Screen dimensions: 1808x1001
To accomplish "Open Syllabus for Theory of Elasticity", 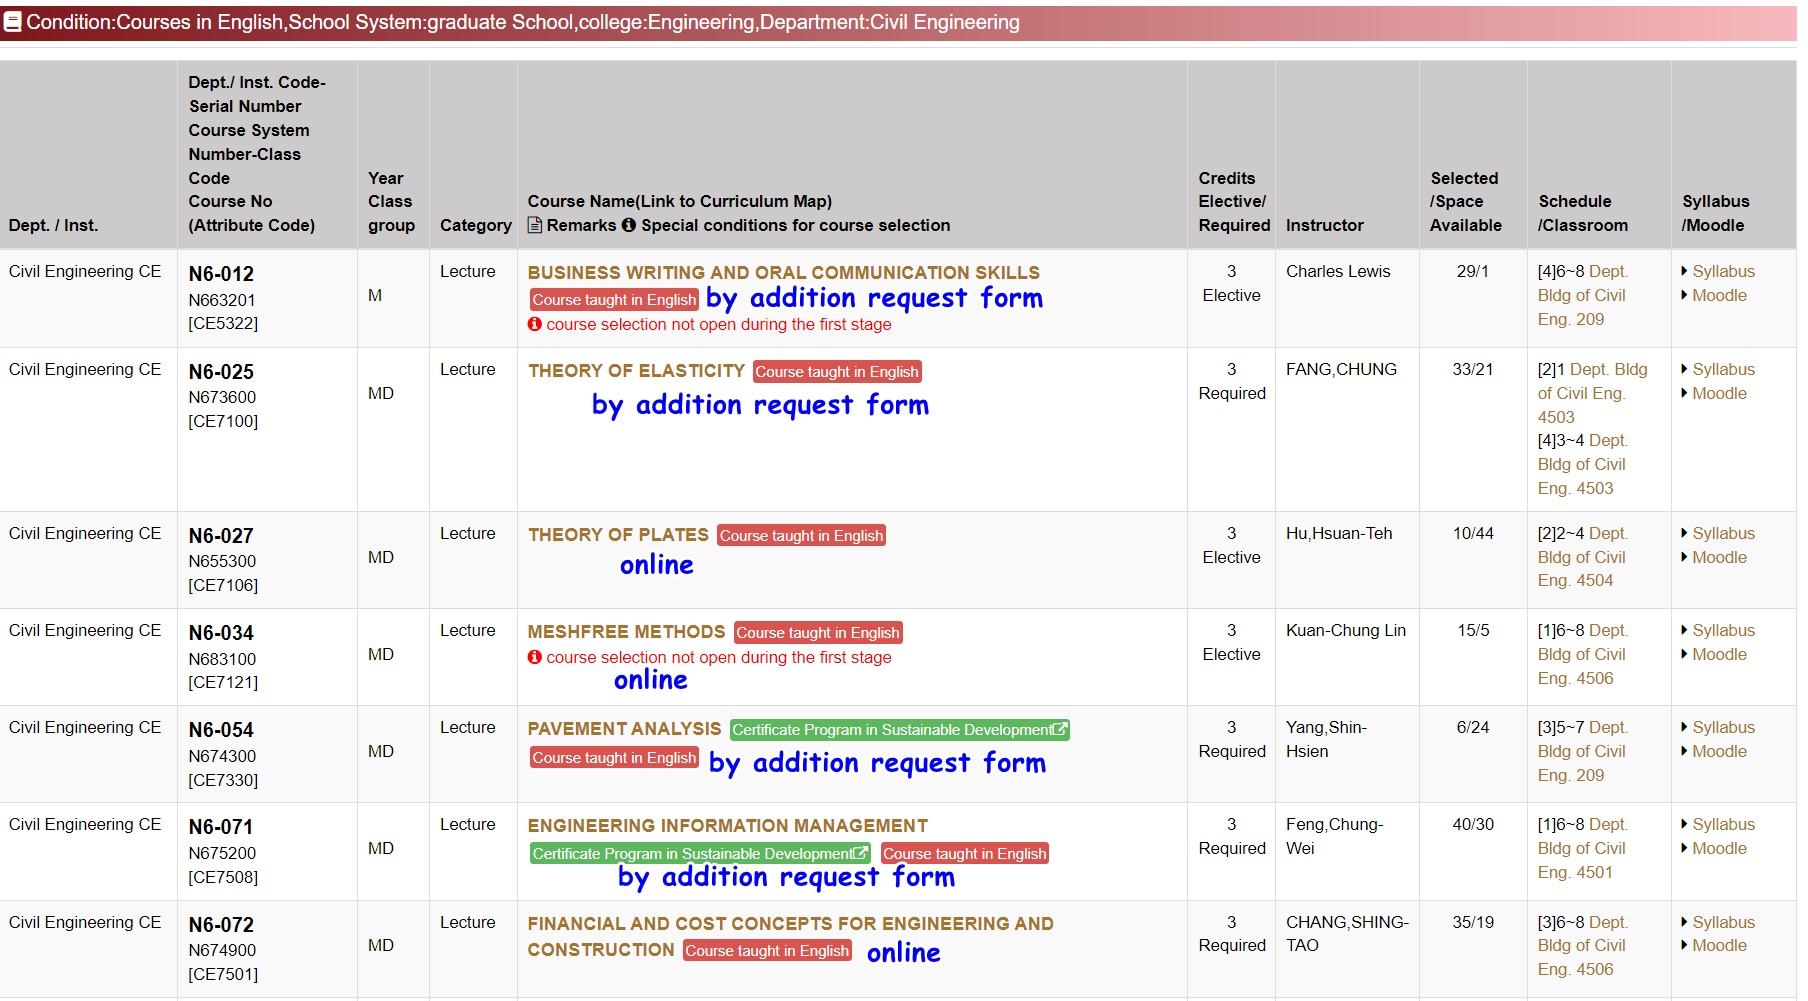I will click(1723, 369).
